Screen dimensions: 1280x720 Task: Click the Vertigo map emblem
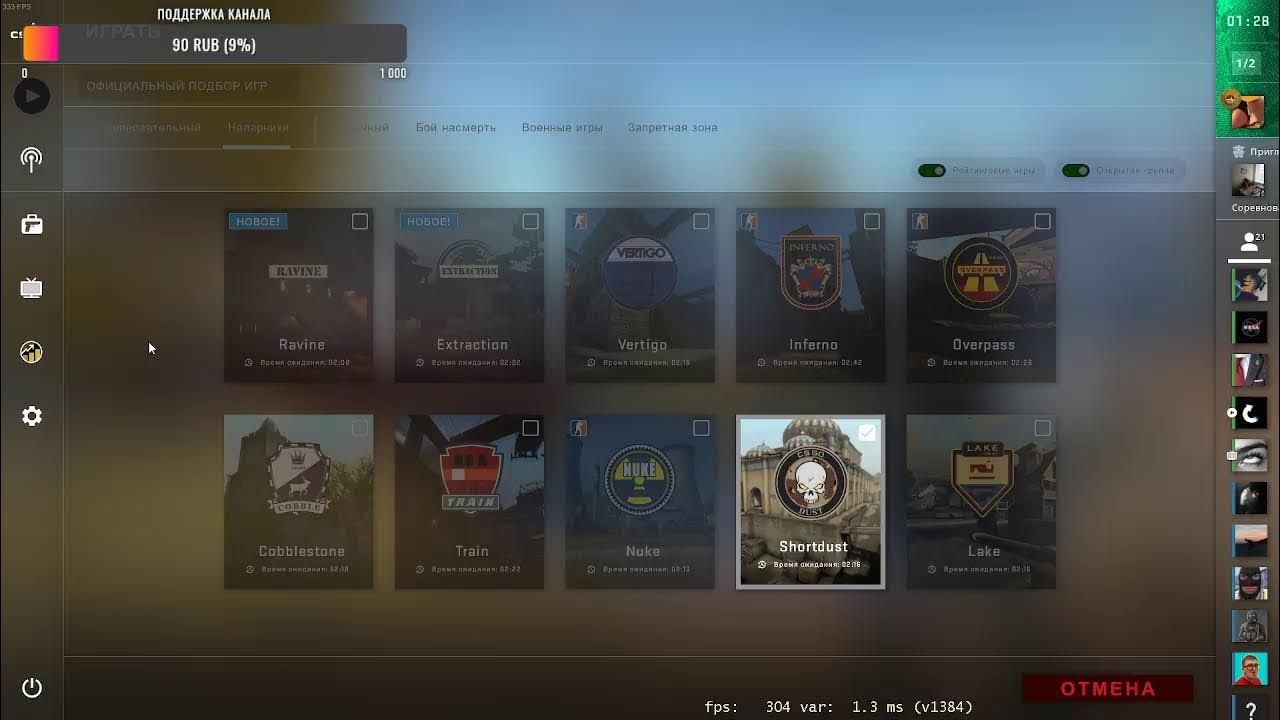(x=642, y=273)
